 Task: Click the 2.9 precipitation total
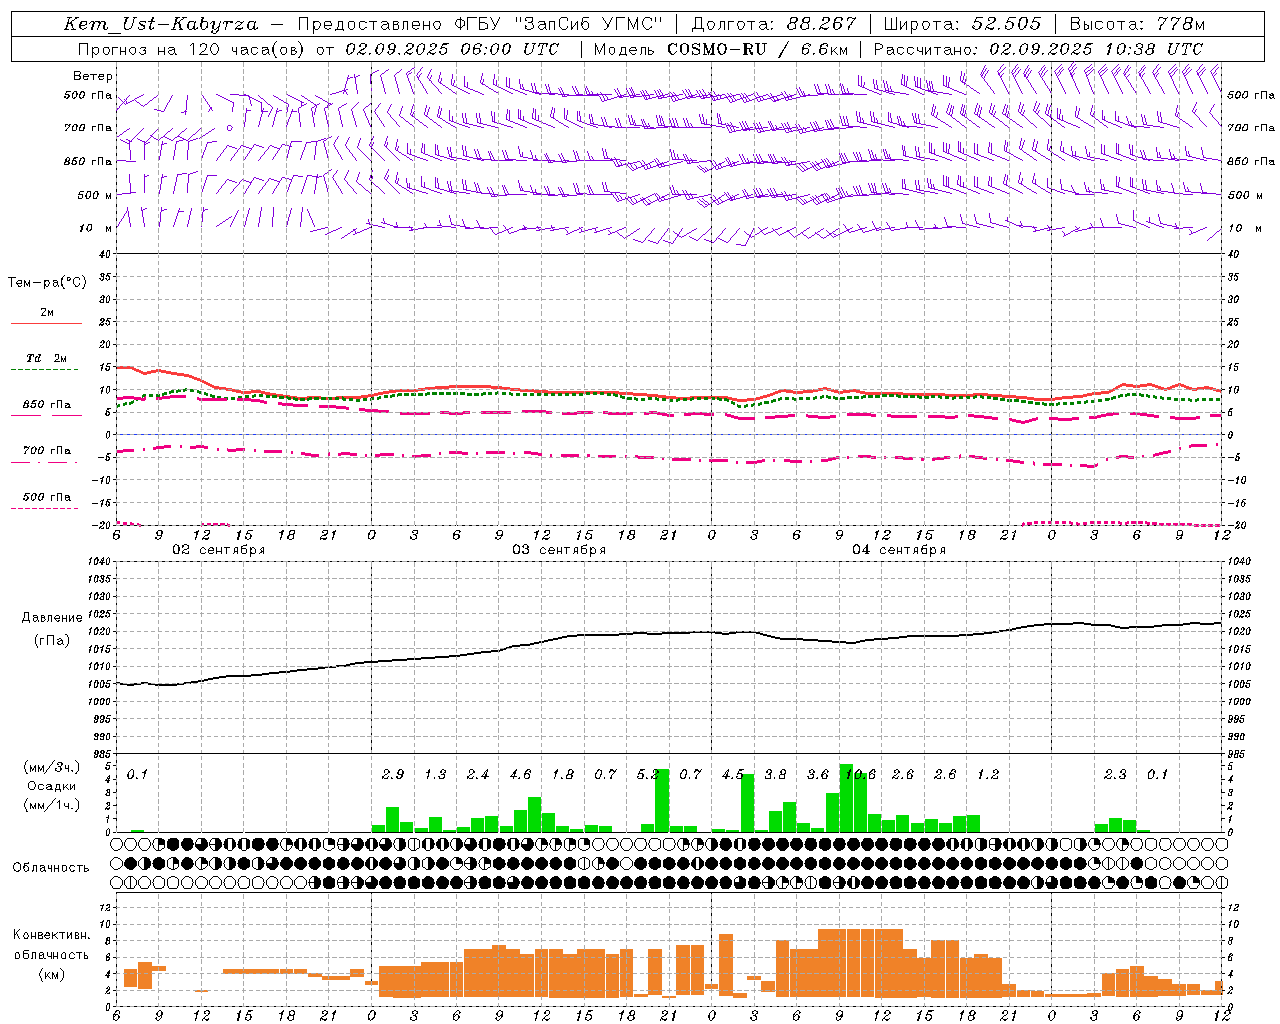coord(393,775)
